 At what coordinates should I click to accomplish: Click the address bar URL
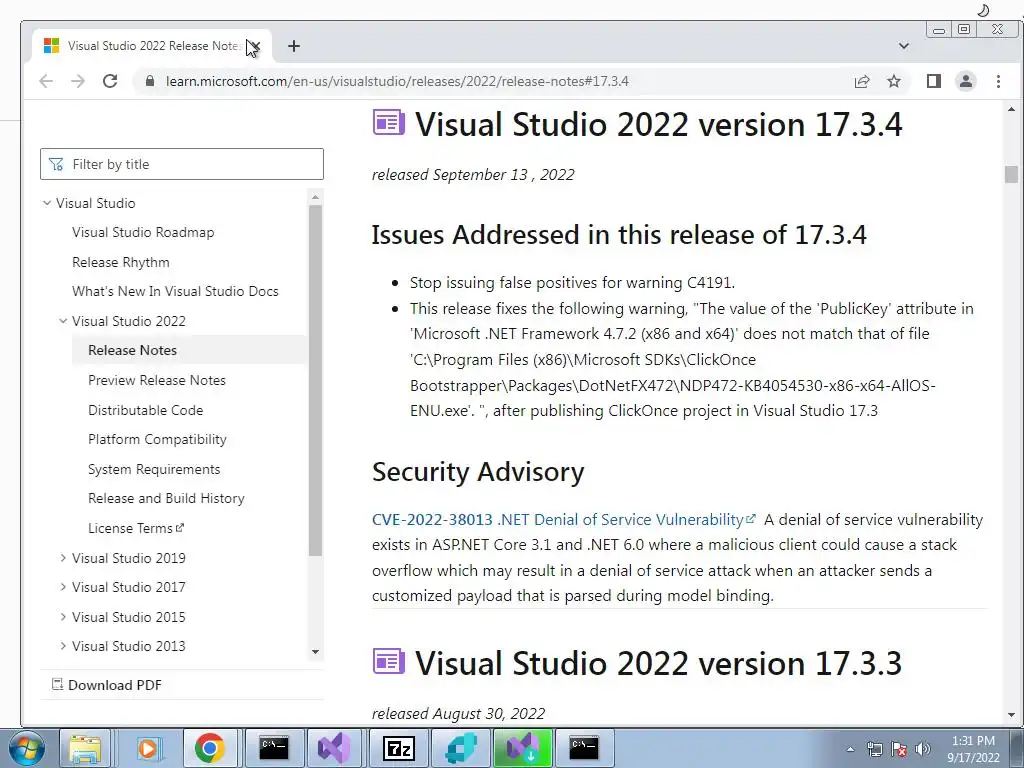(x=397, y=81)
